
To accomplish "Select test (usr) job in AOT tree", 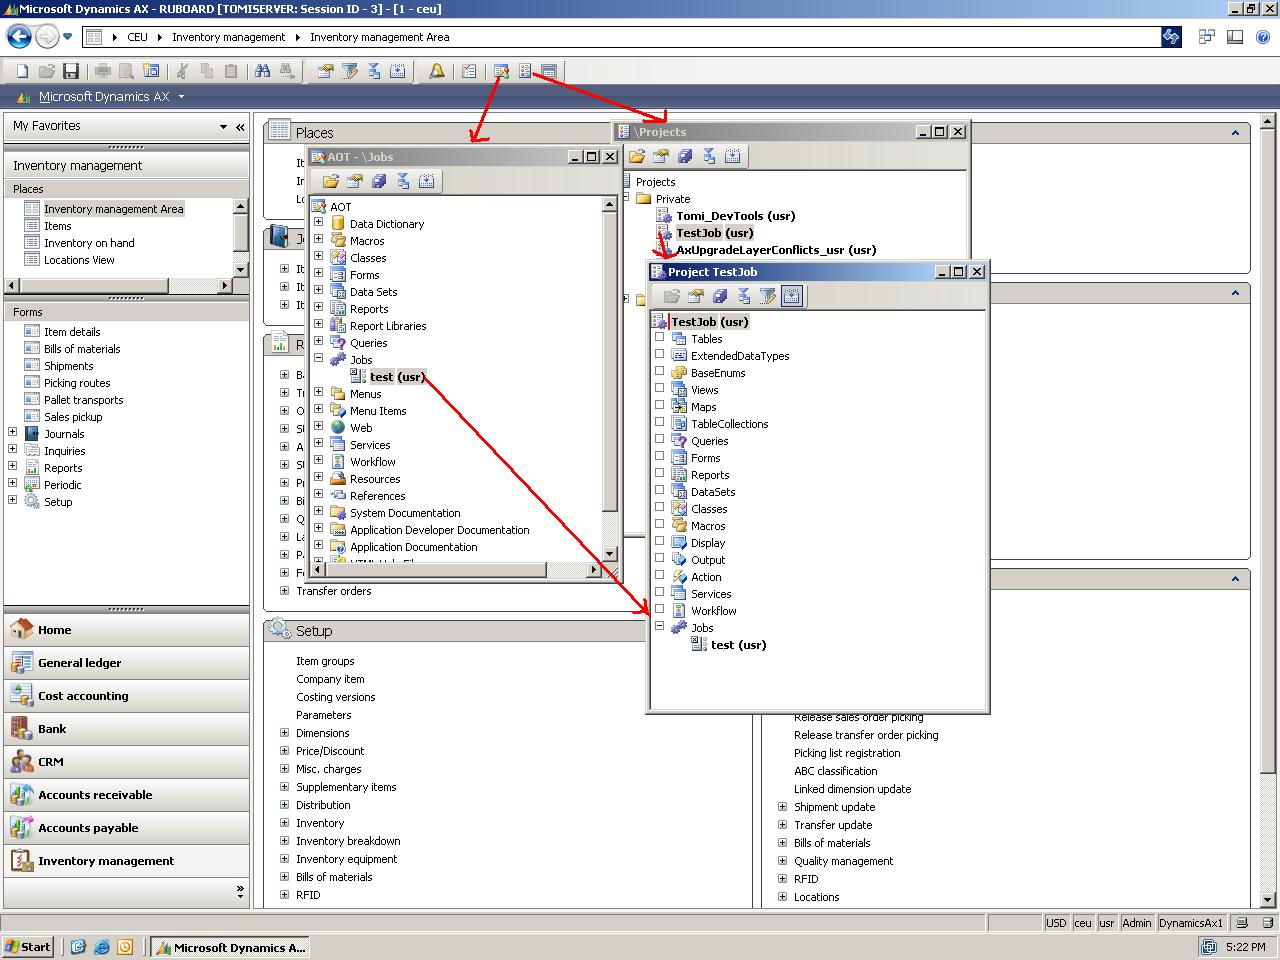I will (397, 377).
